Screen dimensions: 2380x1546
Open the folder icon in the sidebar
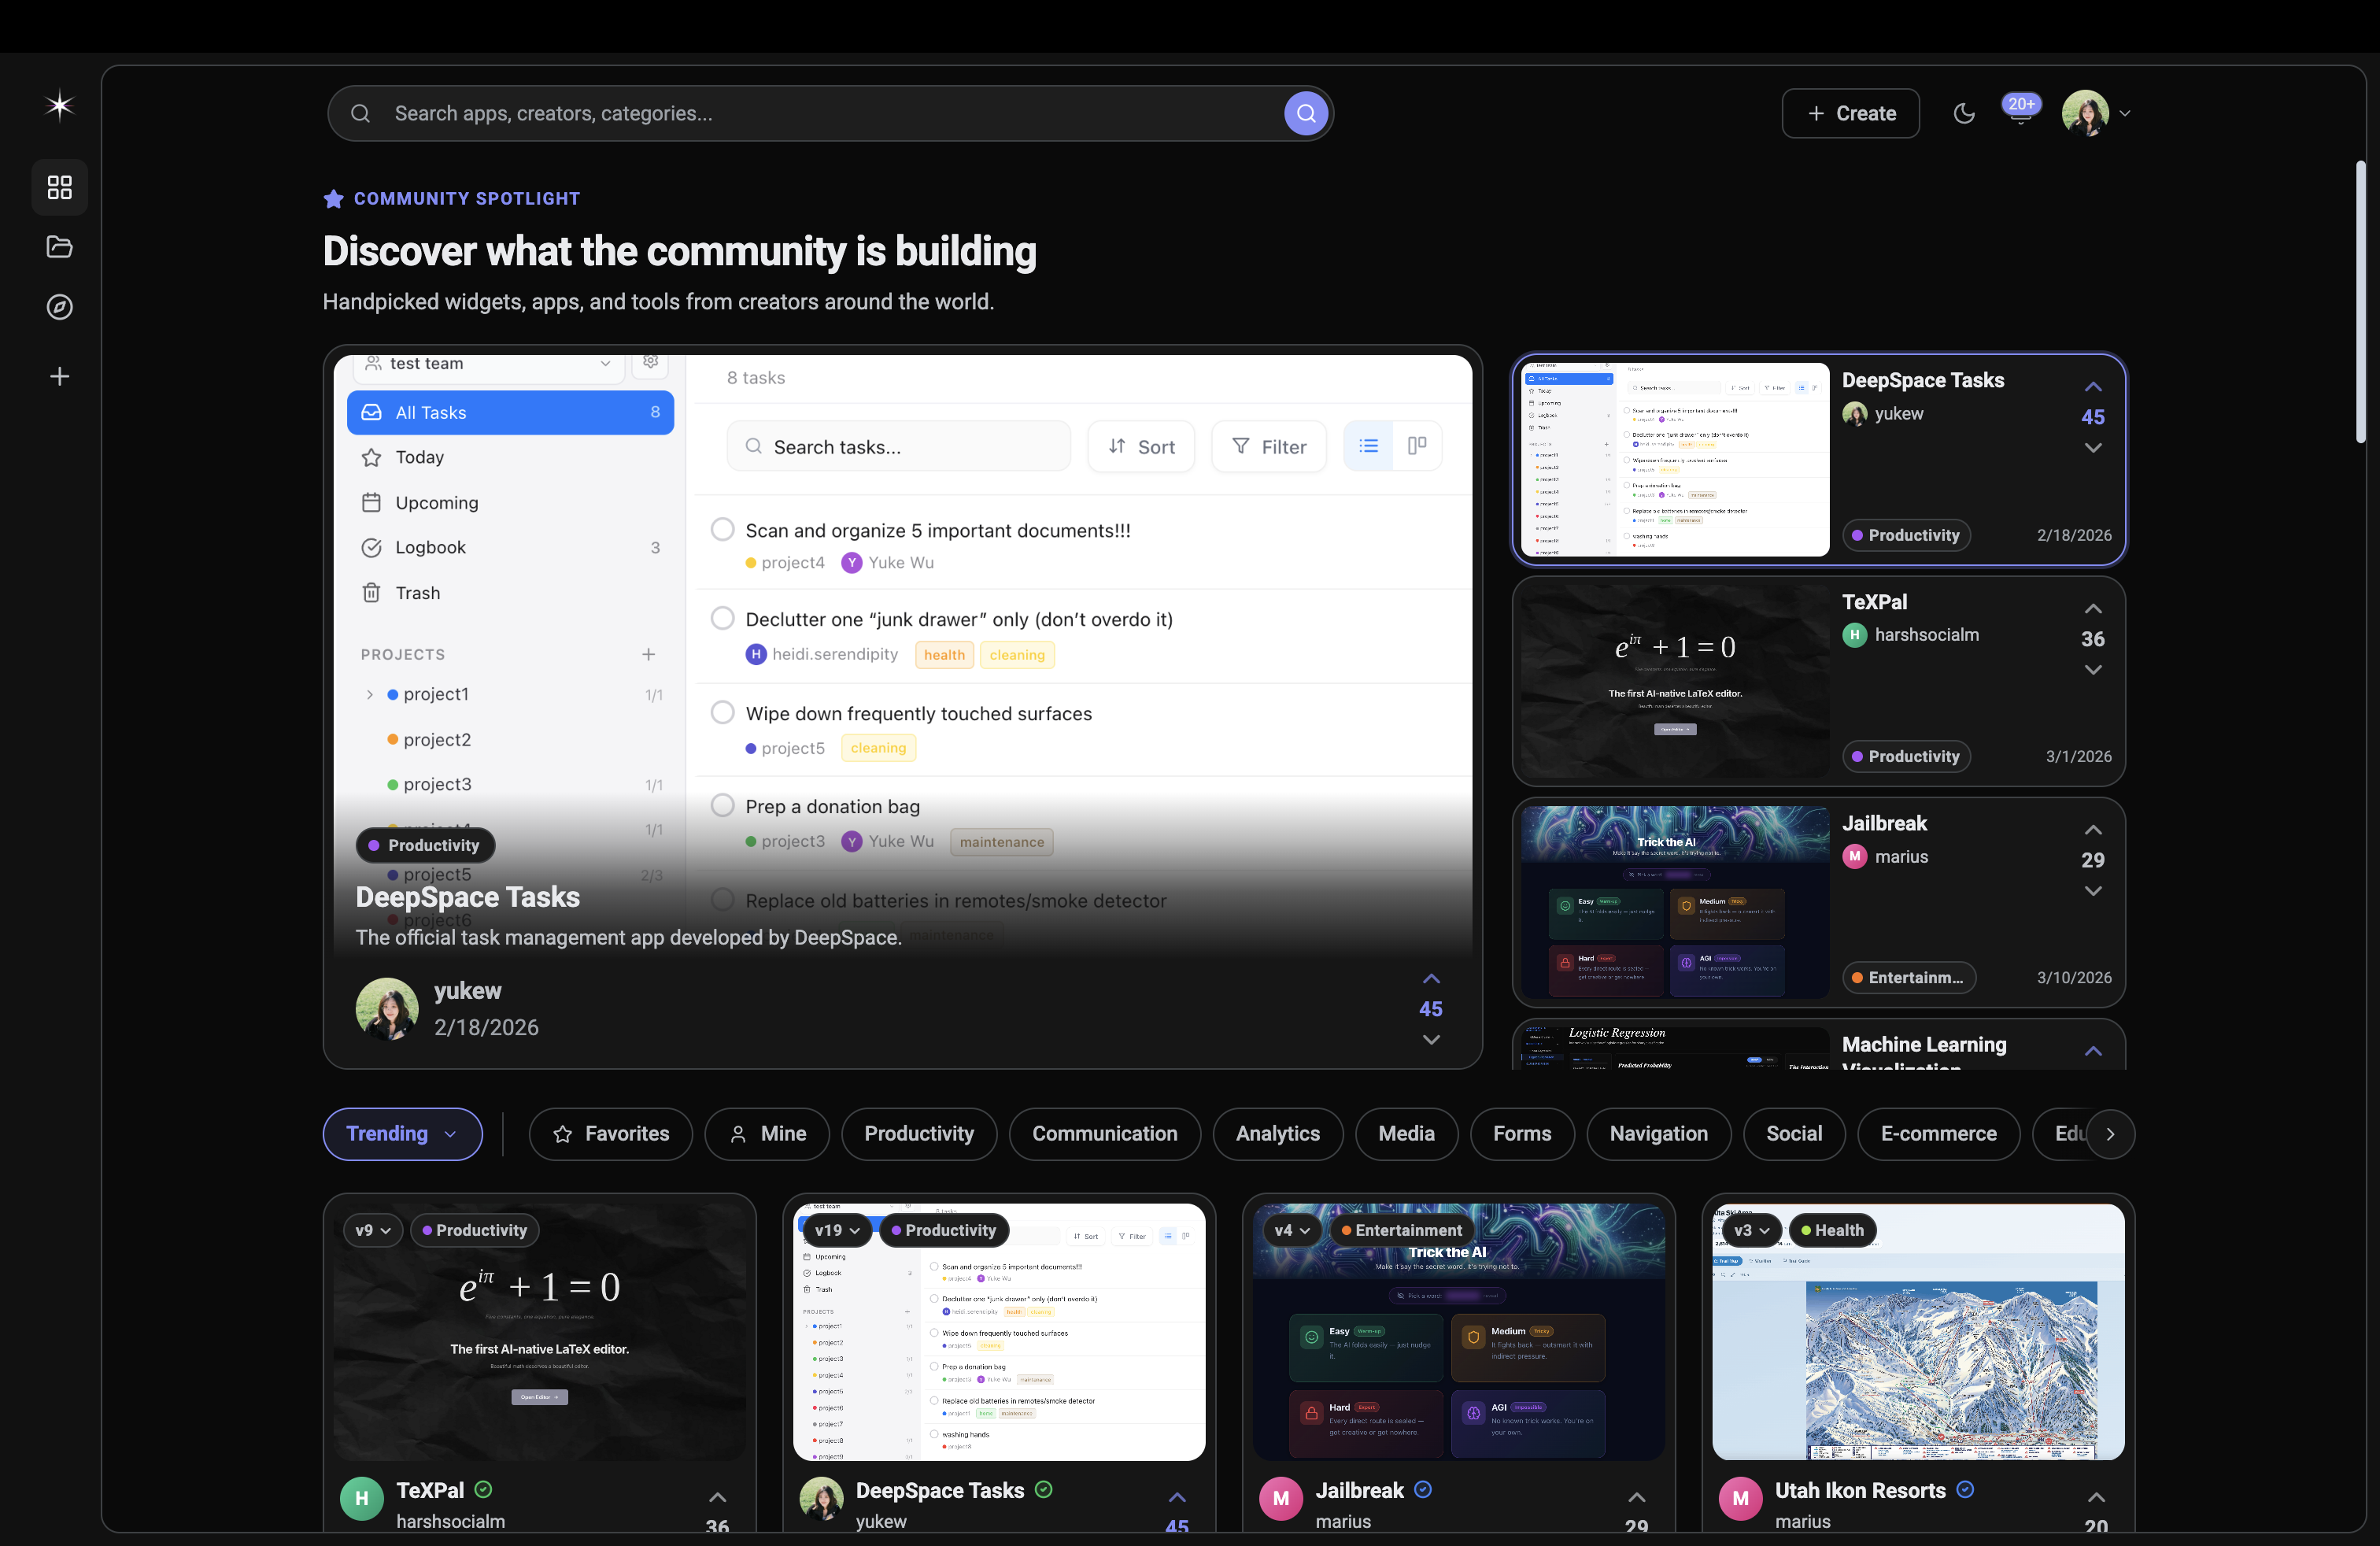point(59,247)
